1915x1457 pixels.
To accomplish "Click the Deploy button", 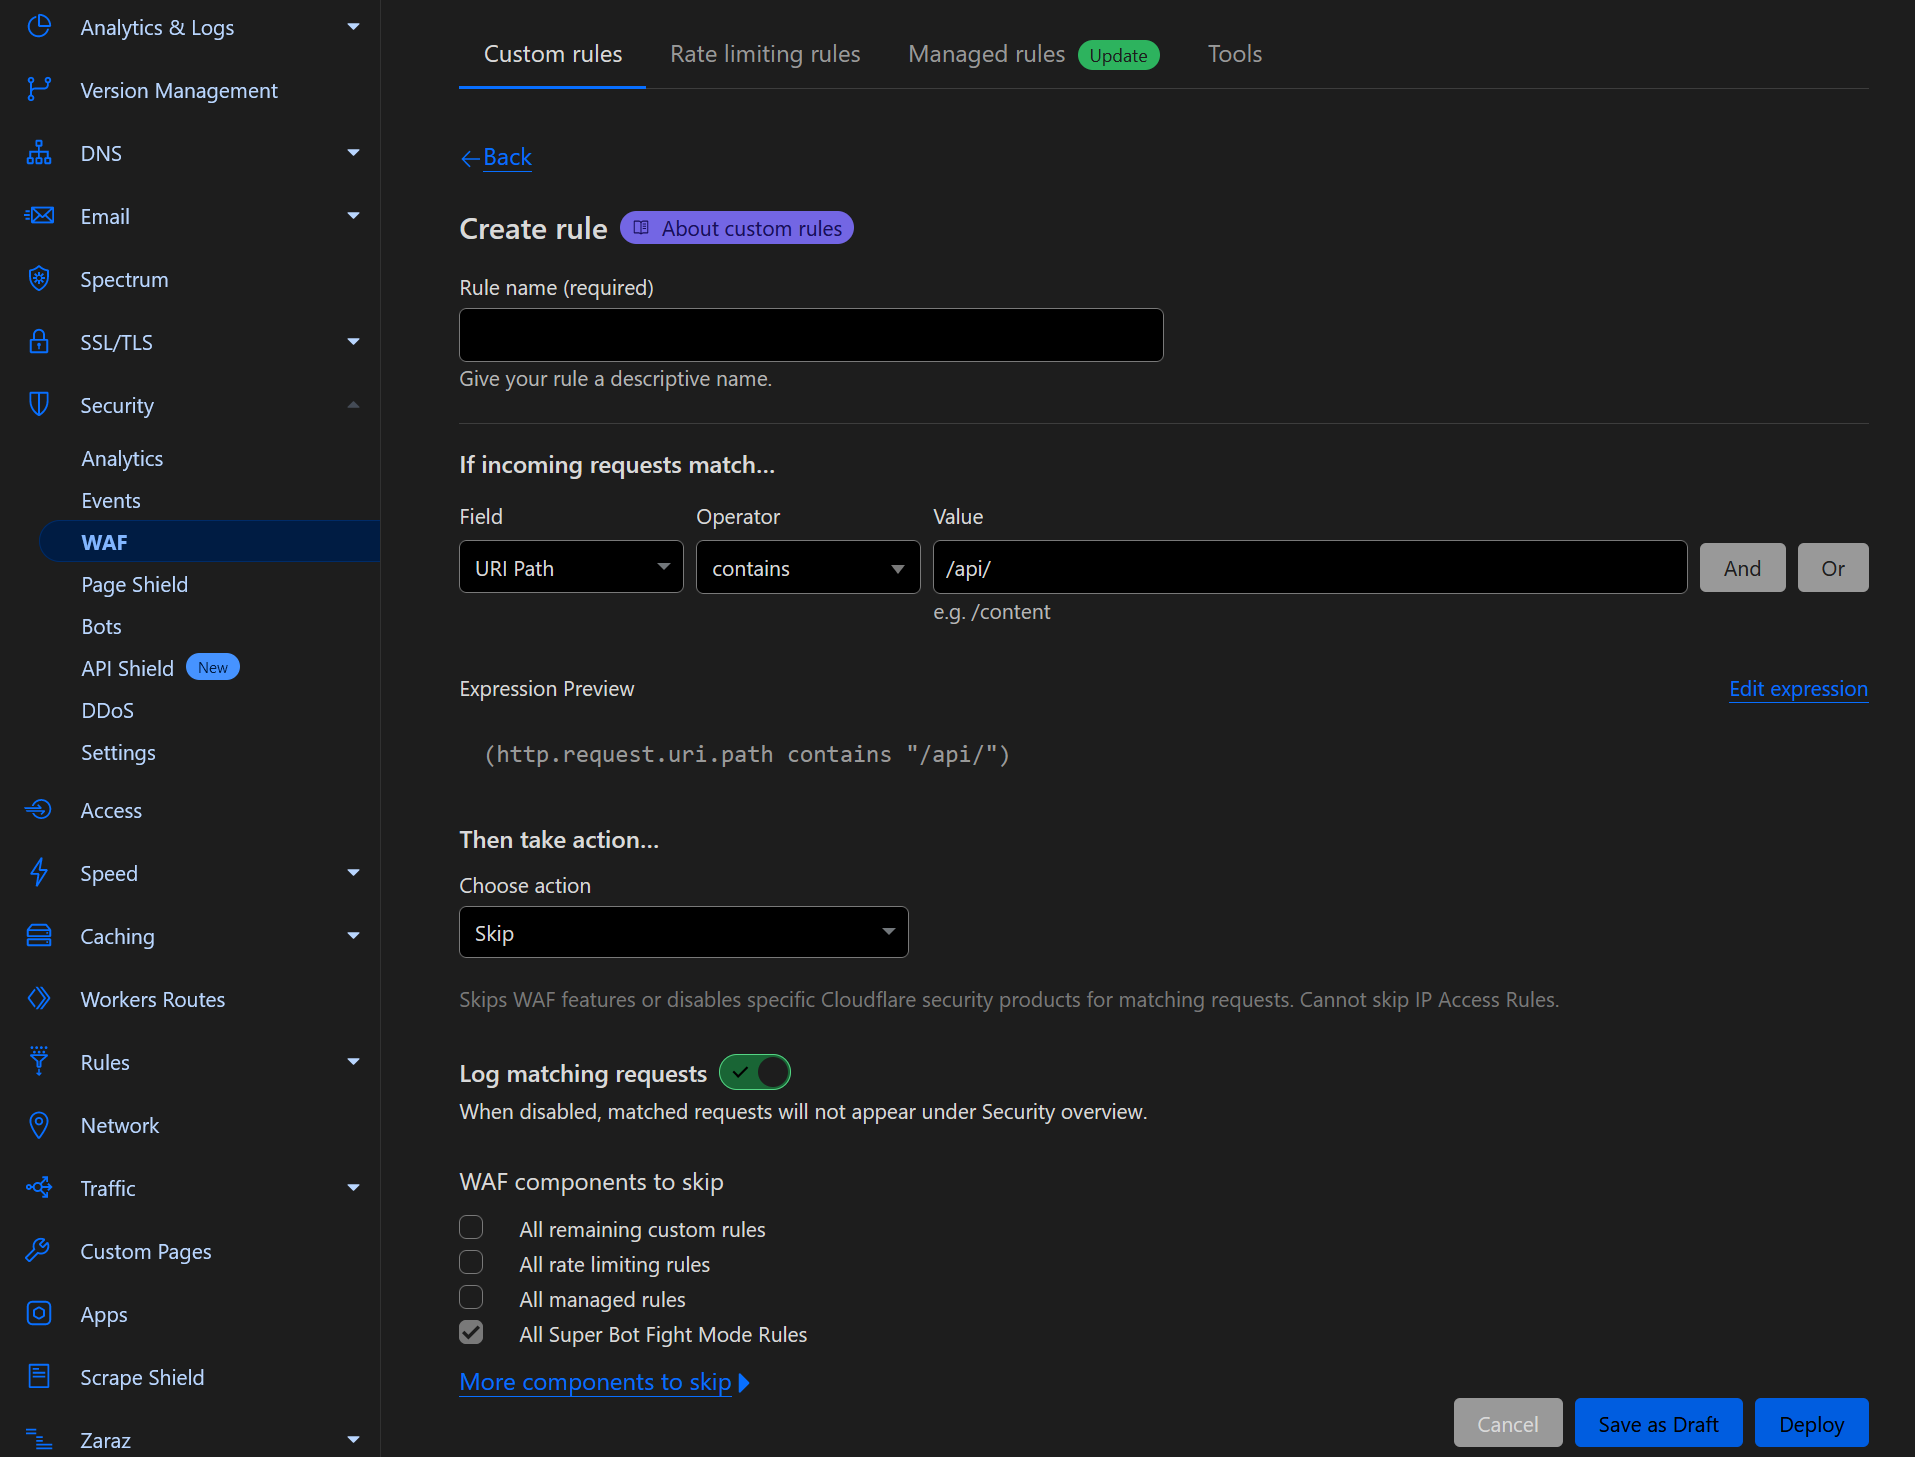I will pyautogui.click(x=1811, y=1422).
